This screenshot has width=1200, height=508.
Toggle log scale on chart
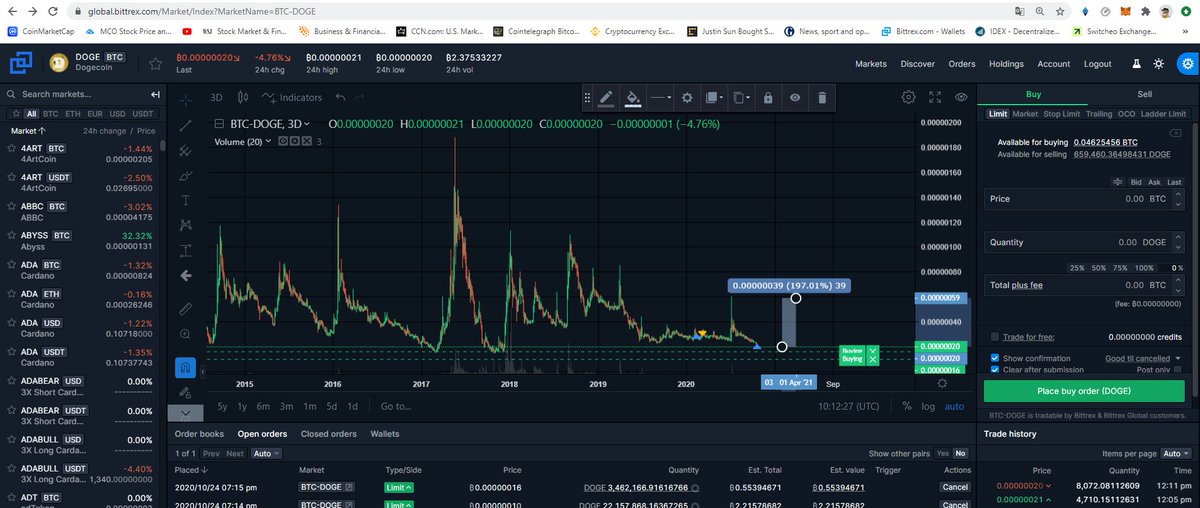point(928,406)
